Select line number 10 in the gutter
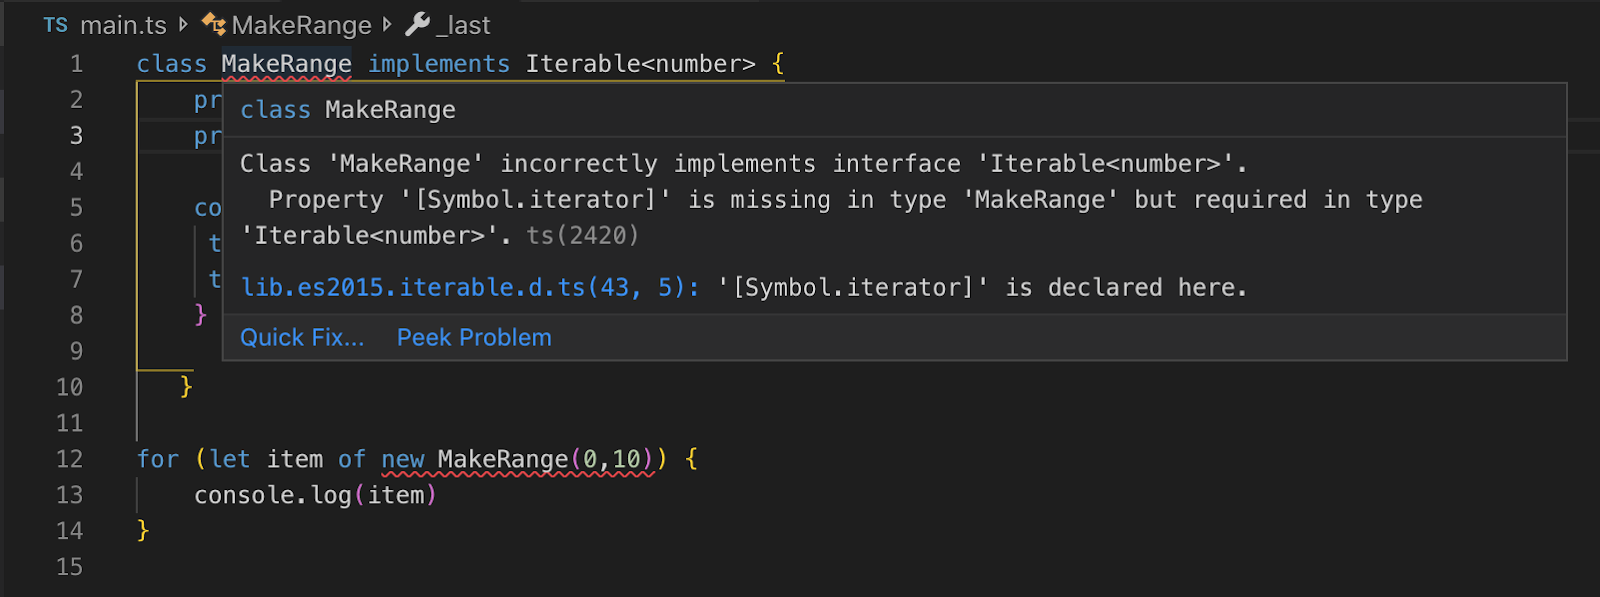 click(x=69, y=387)
